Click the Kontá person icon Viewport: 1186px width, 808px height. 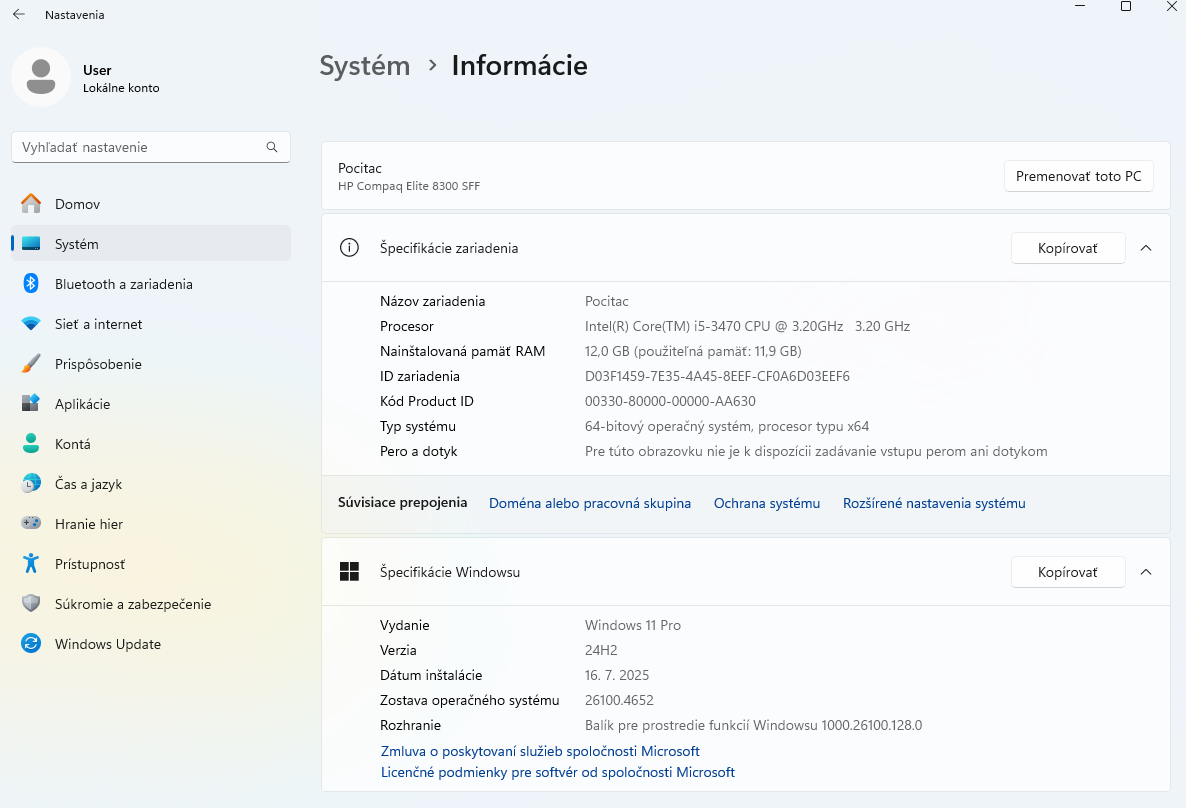(31, 443)
